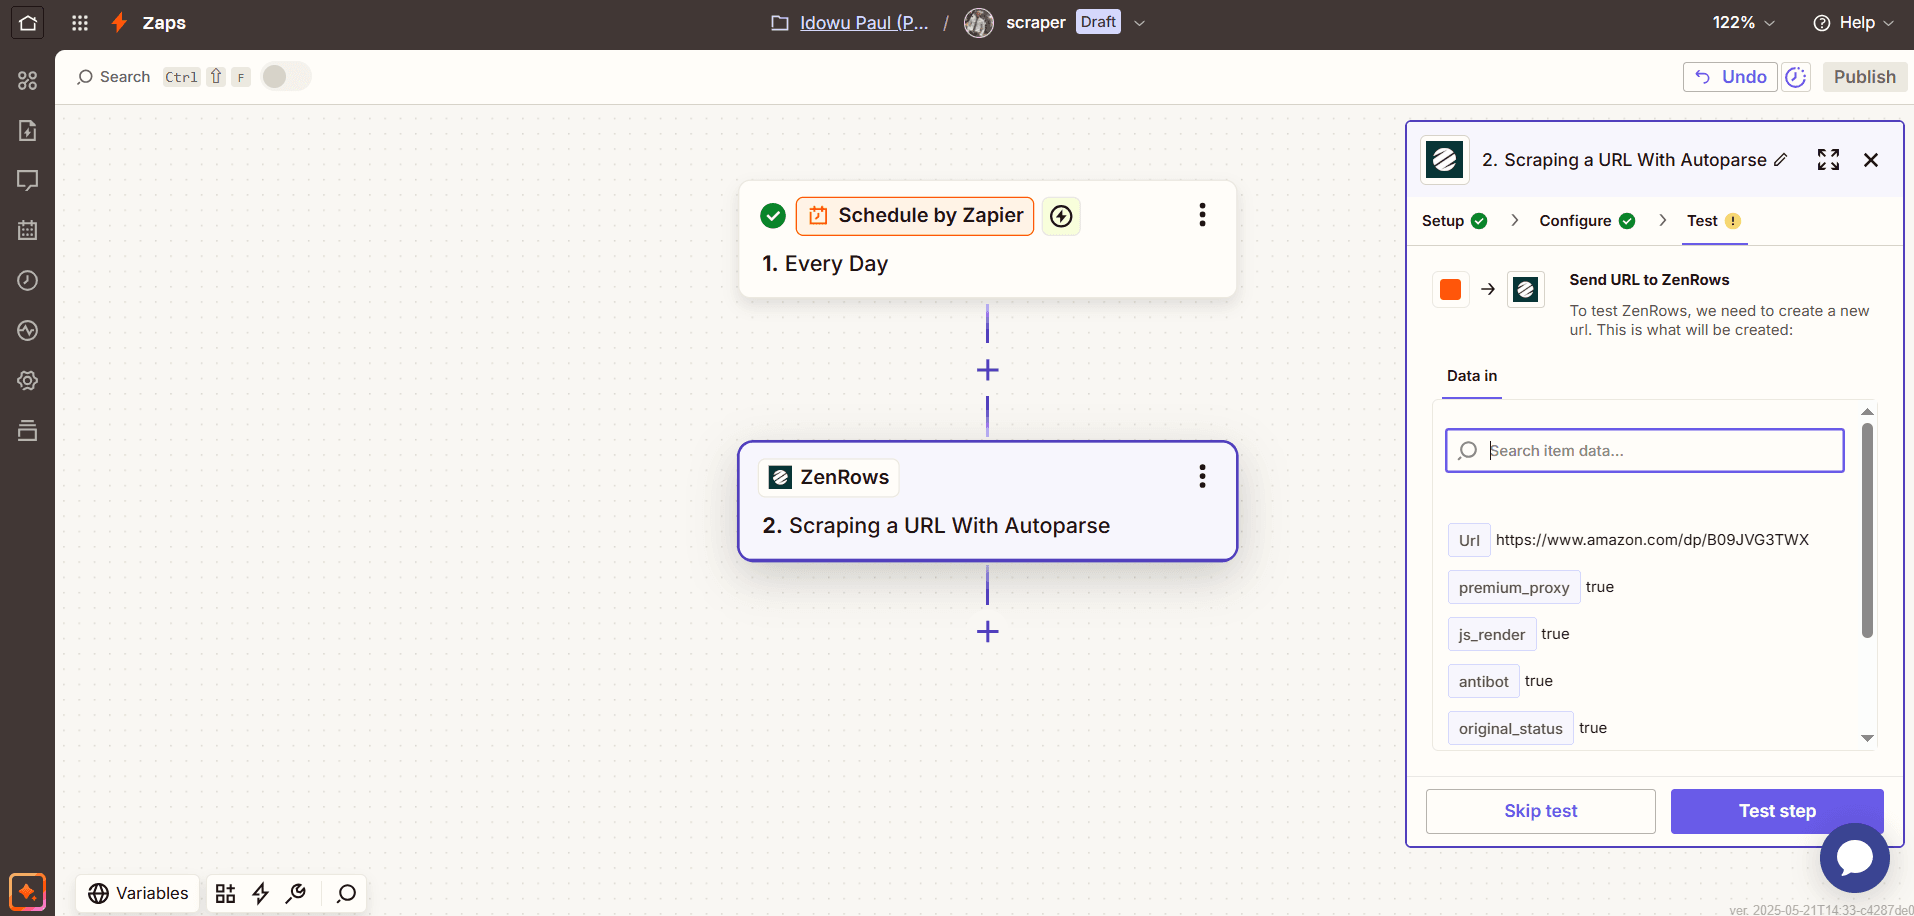Click the data list scrollbar thumb
Image resolution: width=1914 pixels, height=916 pixels.
click(x=1867, y=530)
